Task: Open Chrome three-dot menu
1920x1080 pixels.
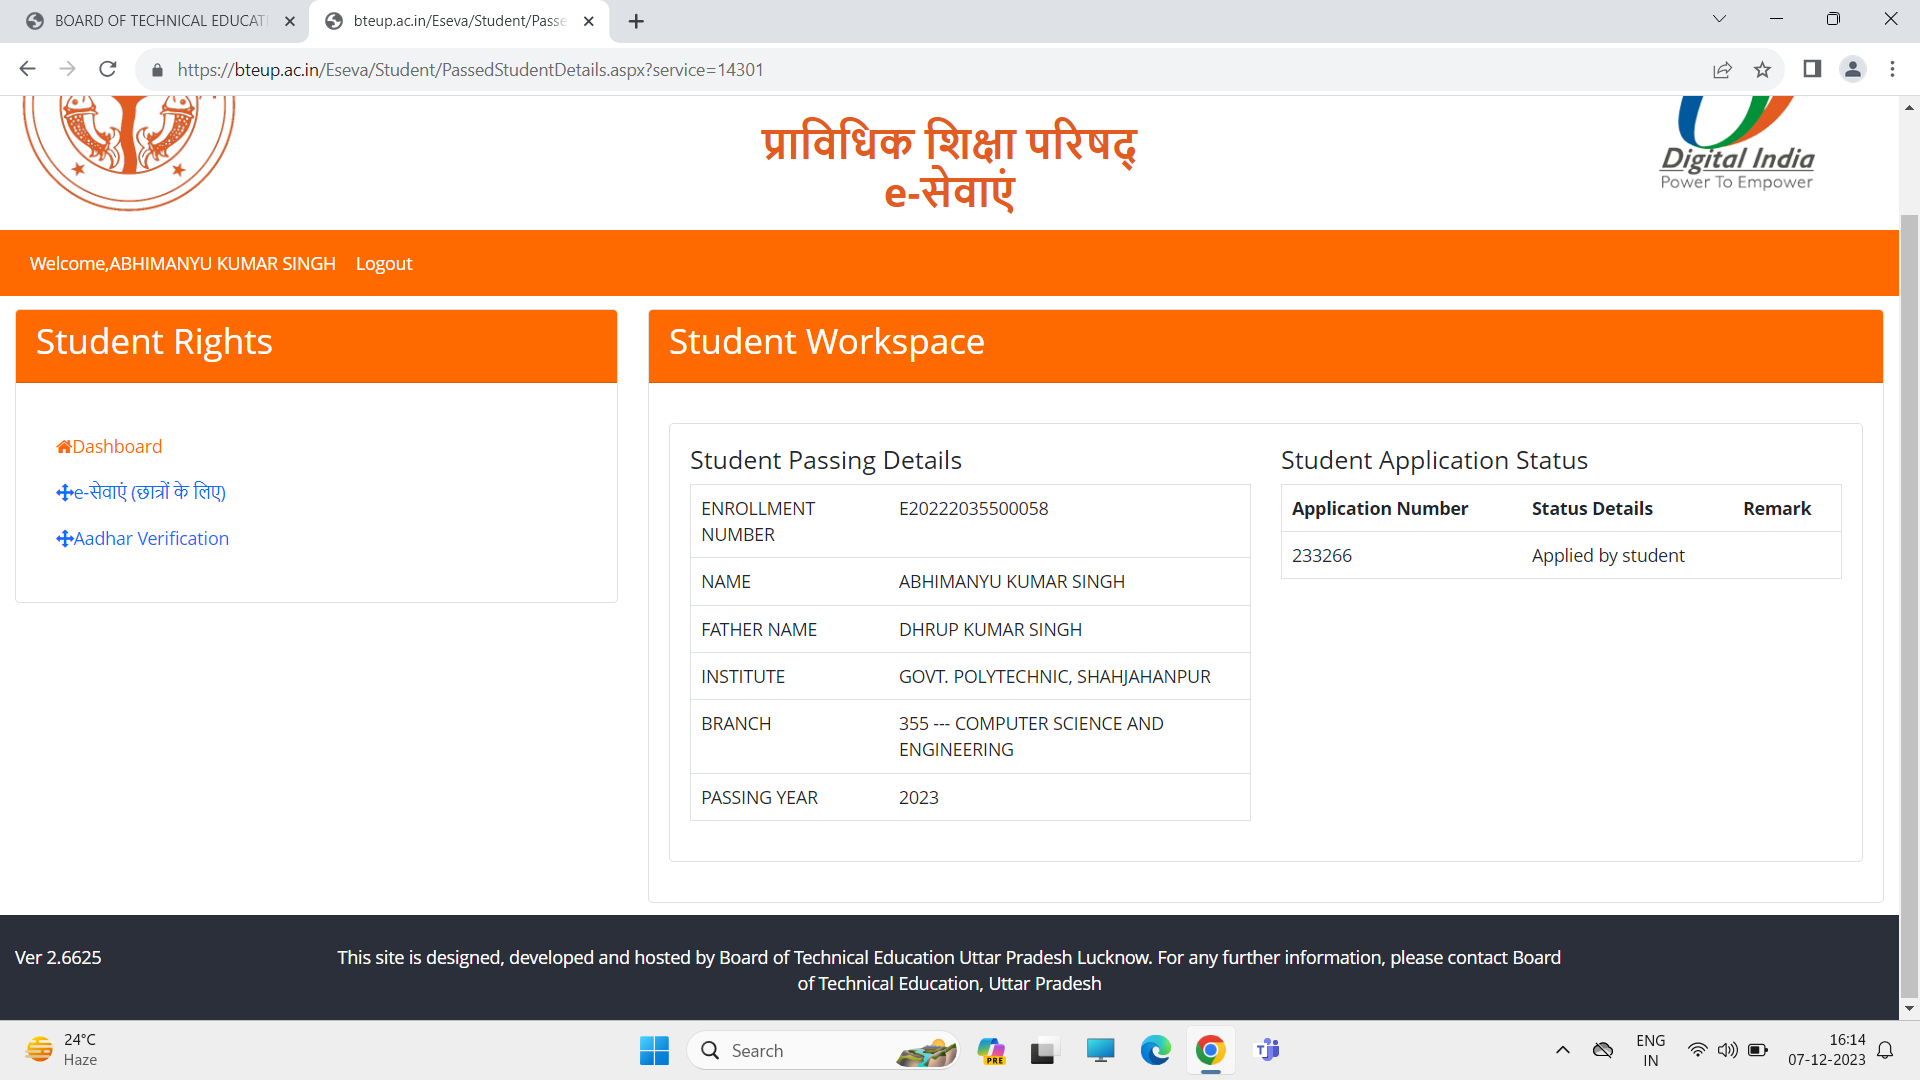Action: pos(1892,69)
